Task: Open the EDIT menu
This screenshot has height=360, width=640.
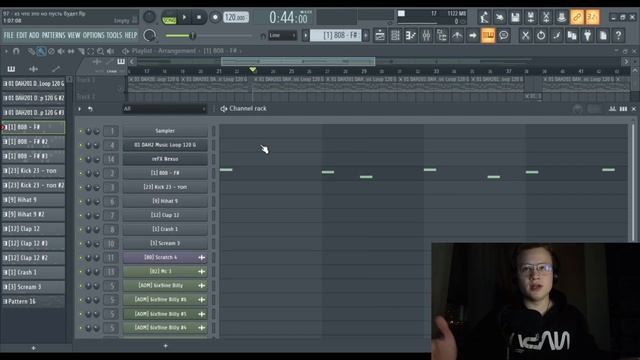Action: 22,36
